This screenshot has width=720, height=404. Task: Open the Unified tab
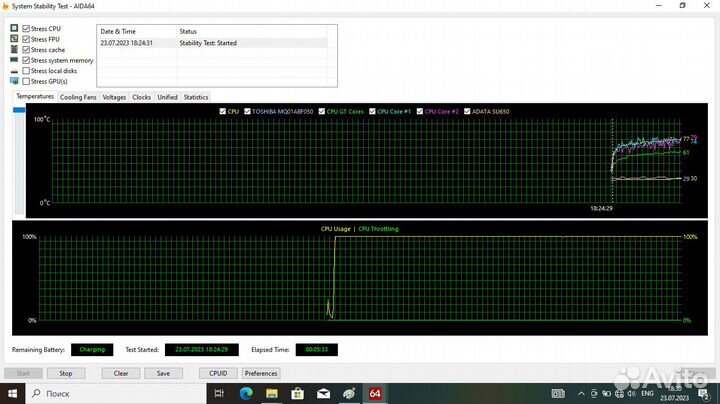click(167, 97)
